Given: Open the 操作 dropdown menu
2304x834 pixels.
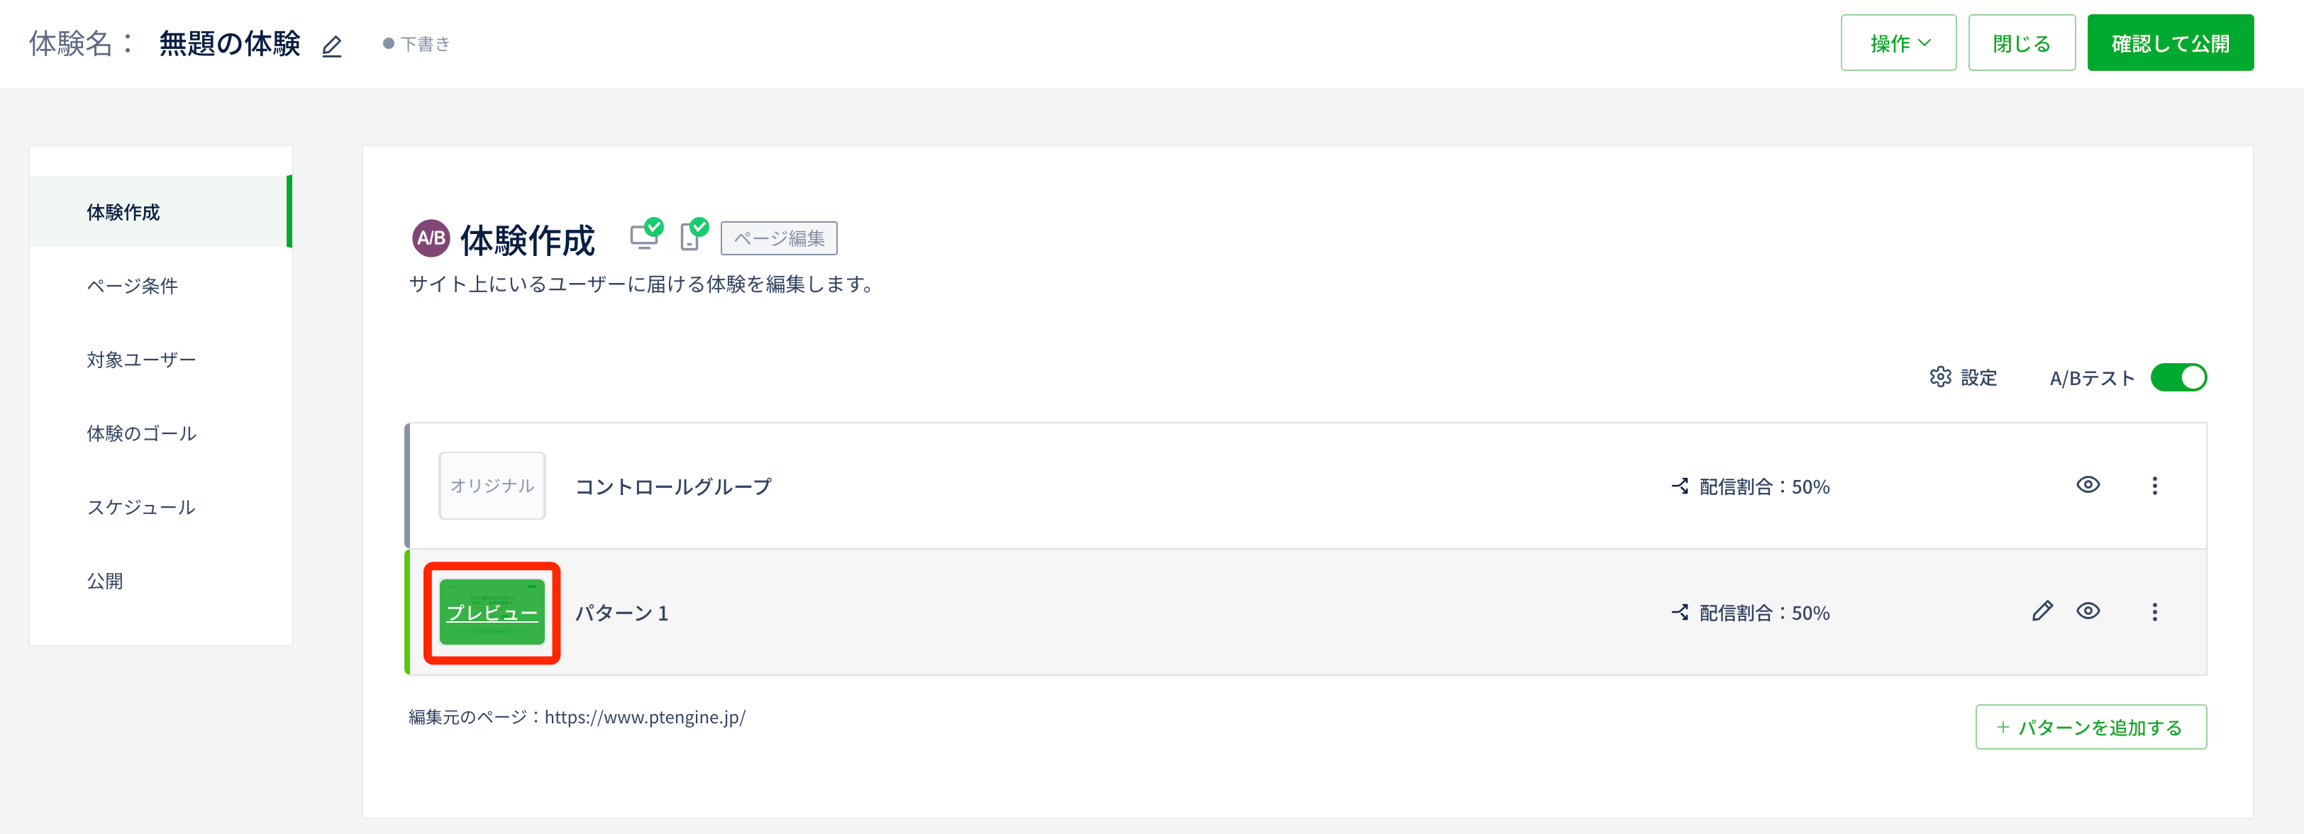Looking at the screenshot, I should coord(1898,43).
